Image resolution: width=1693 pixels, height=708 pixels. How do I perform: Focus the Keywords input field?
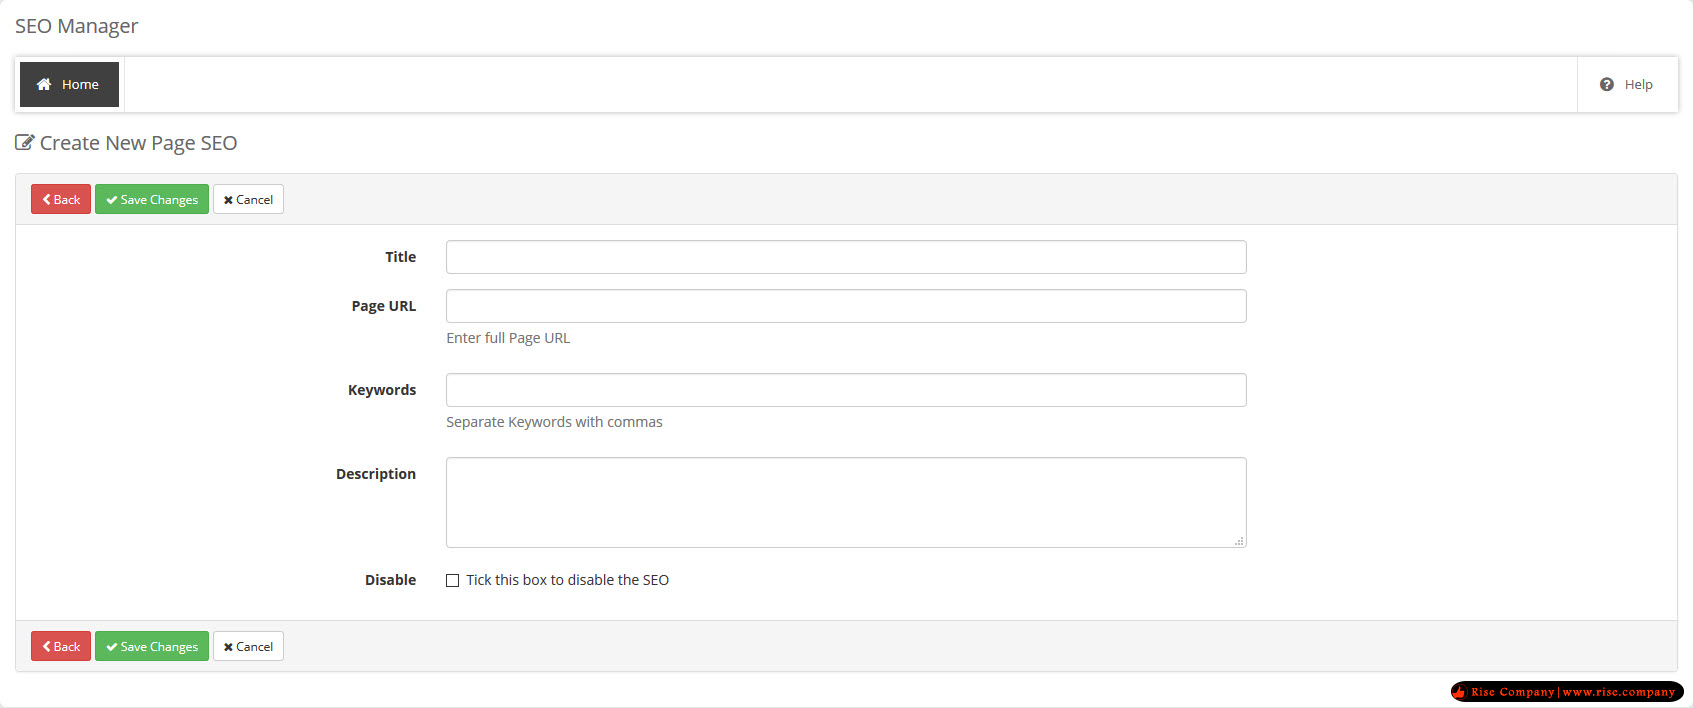846,390
